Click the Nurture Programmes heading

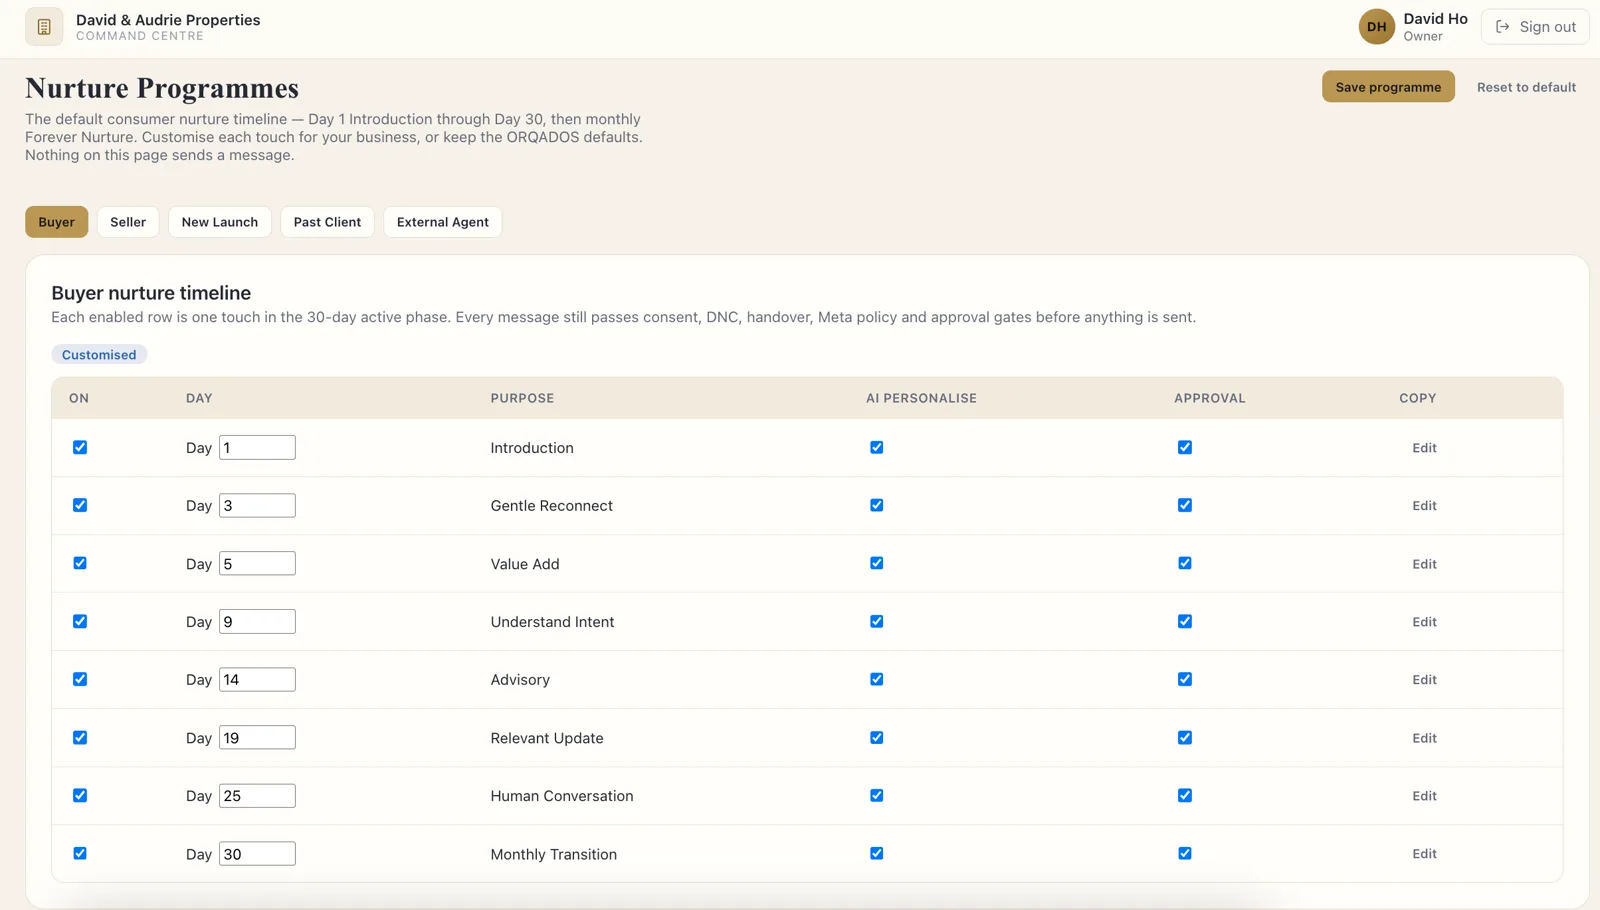pyautogui.click(x=162, y=88)
